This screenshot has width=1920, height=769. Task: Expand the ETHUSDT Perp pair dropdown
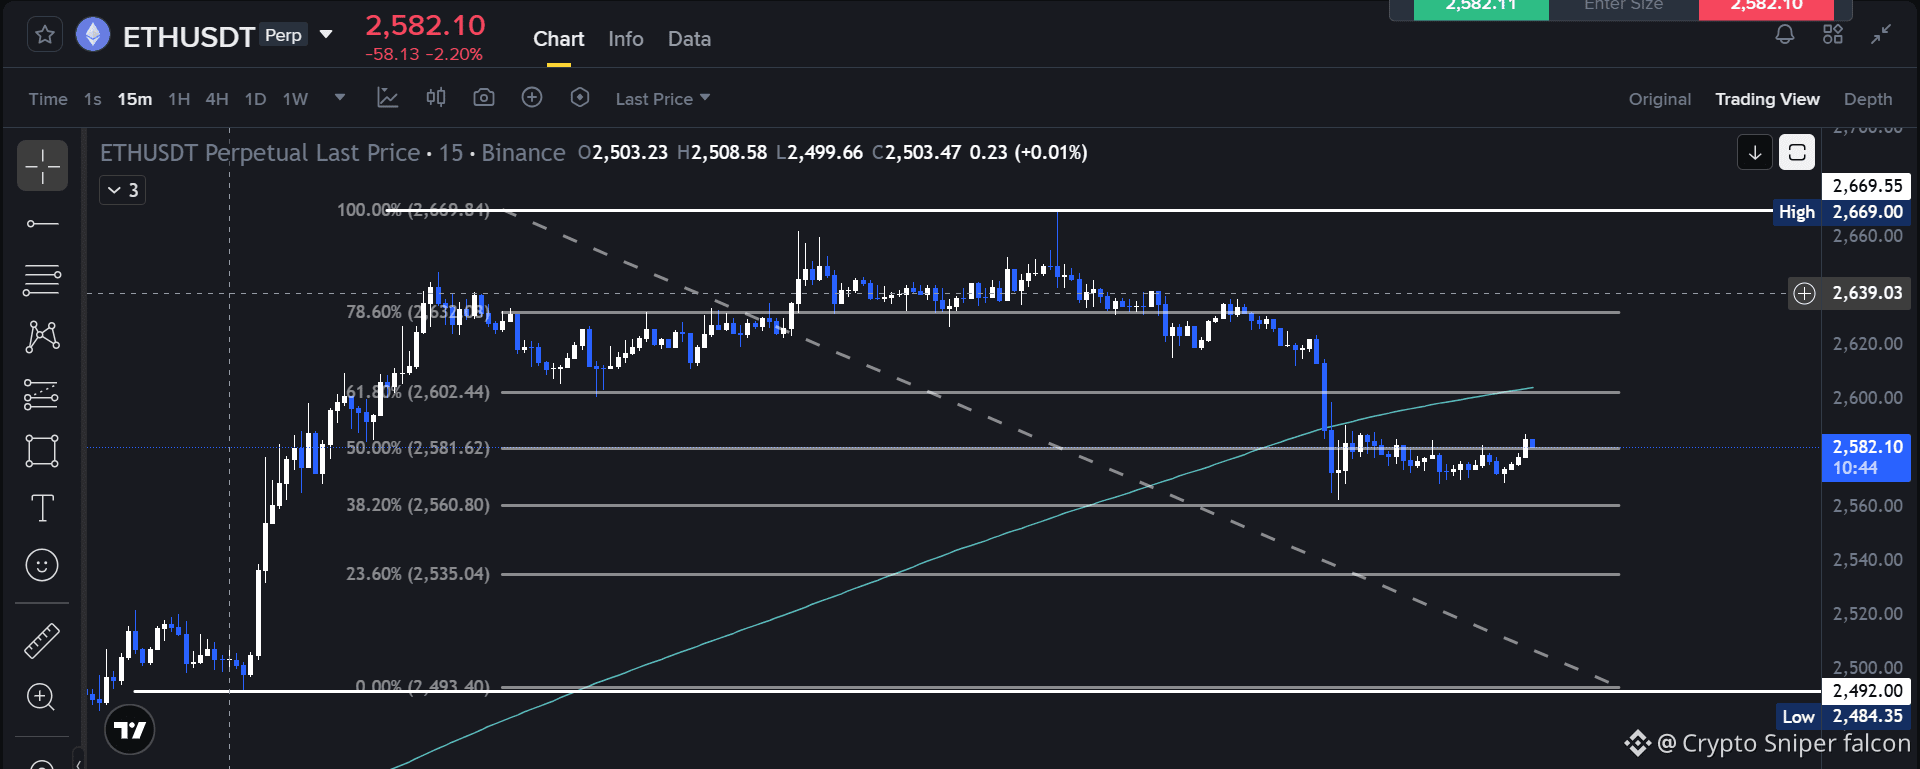click(326, 35)
